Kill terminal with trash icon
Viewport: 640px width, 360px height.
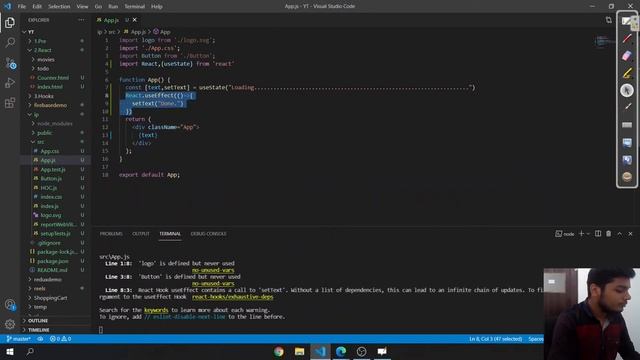pyautogui.click(x=609, y=233)
